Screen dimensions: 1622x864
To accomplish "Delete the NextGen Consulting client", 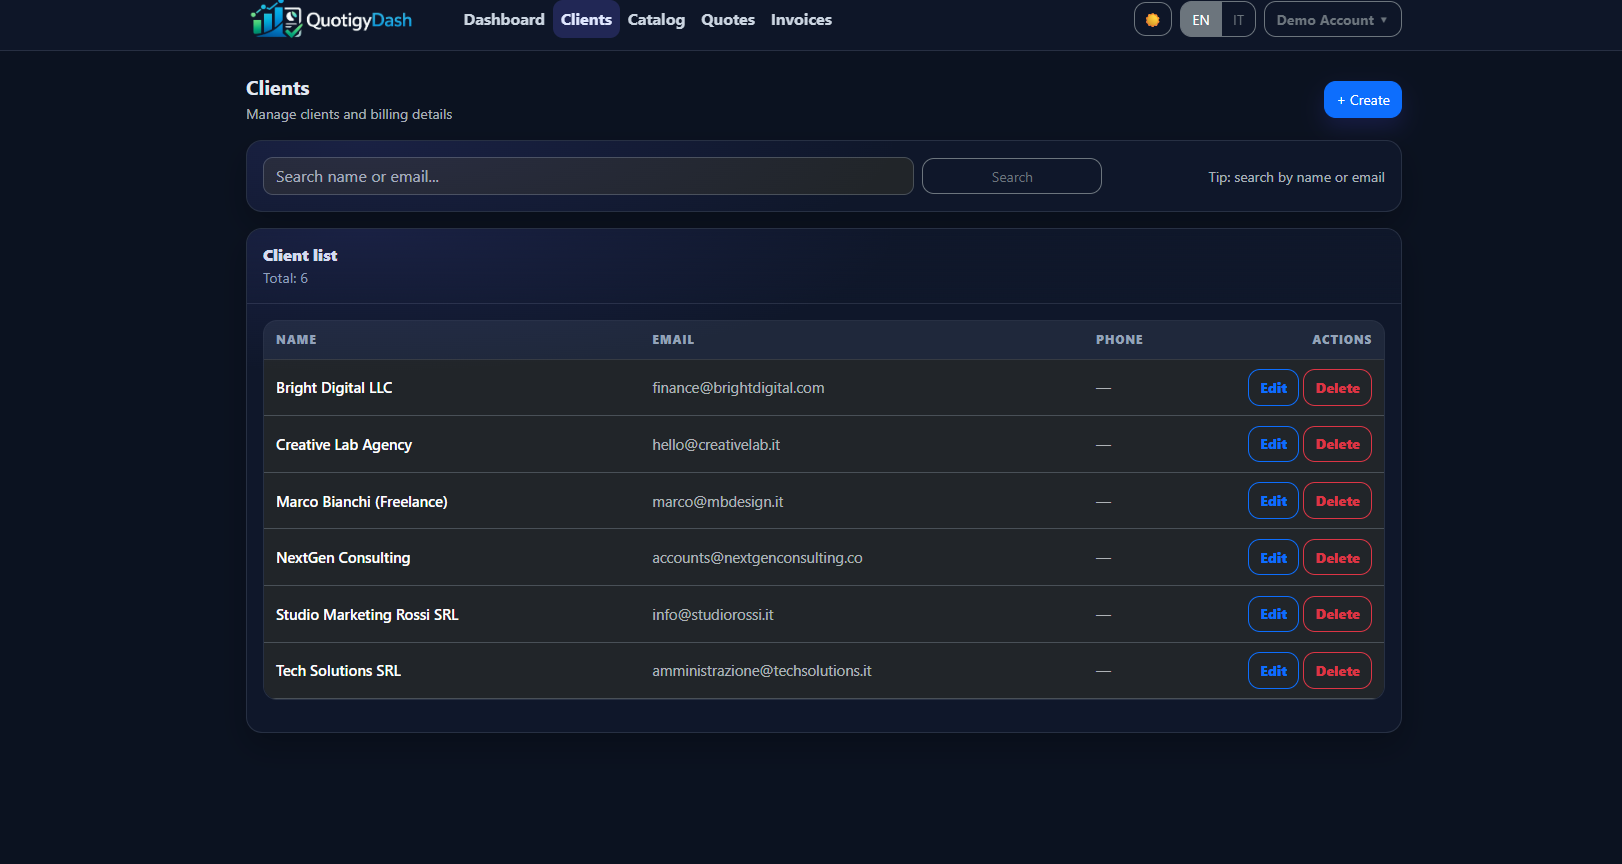I will (x=1337, y=558).
